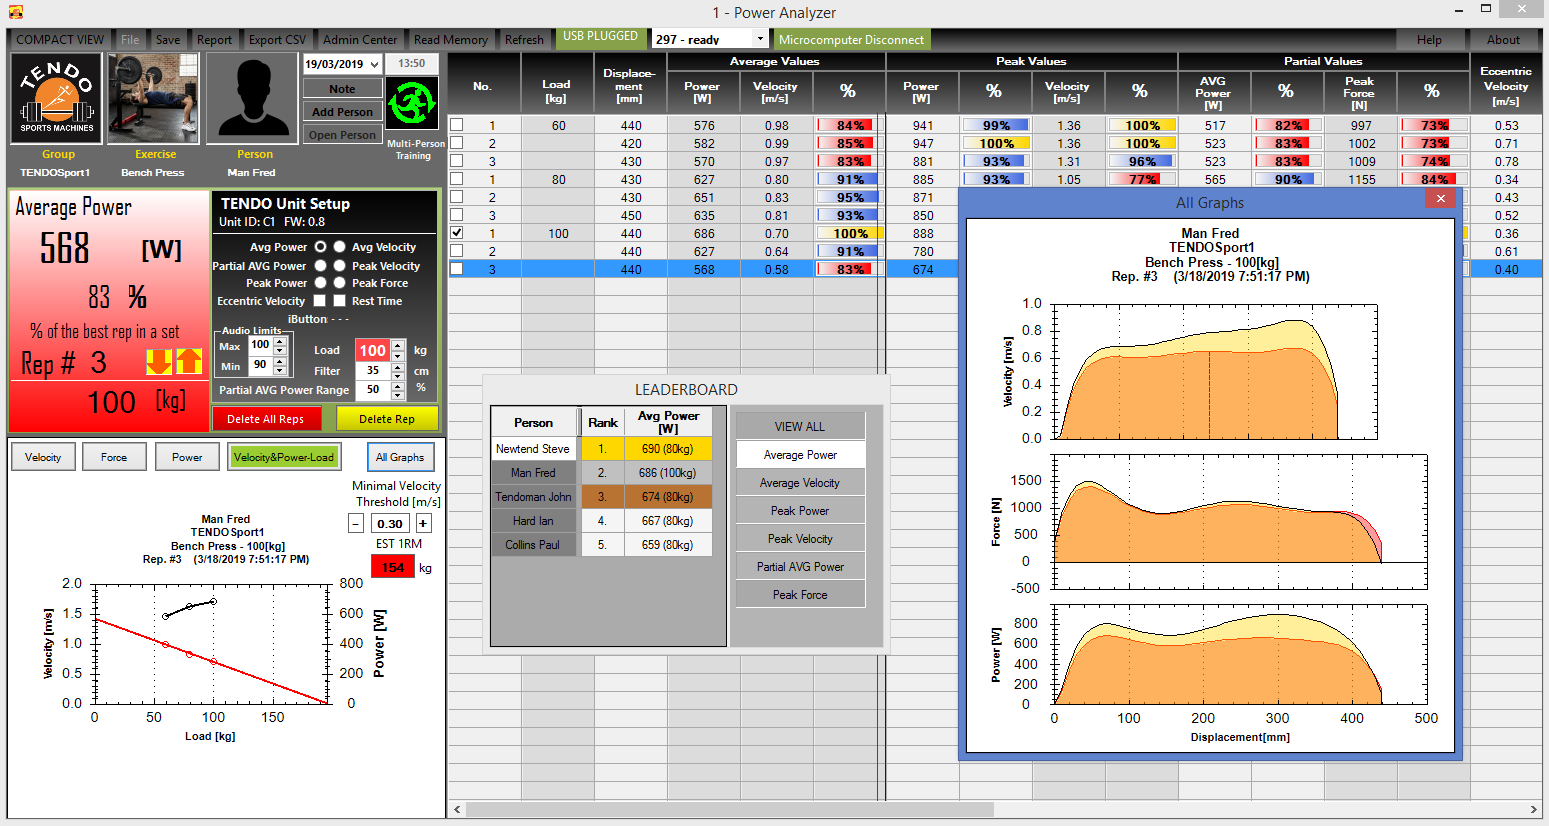
Task: Click the app icon in the title bar
Action: tap(15, 12)
